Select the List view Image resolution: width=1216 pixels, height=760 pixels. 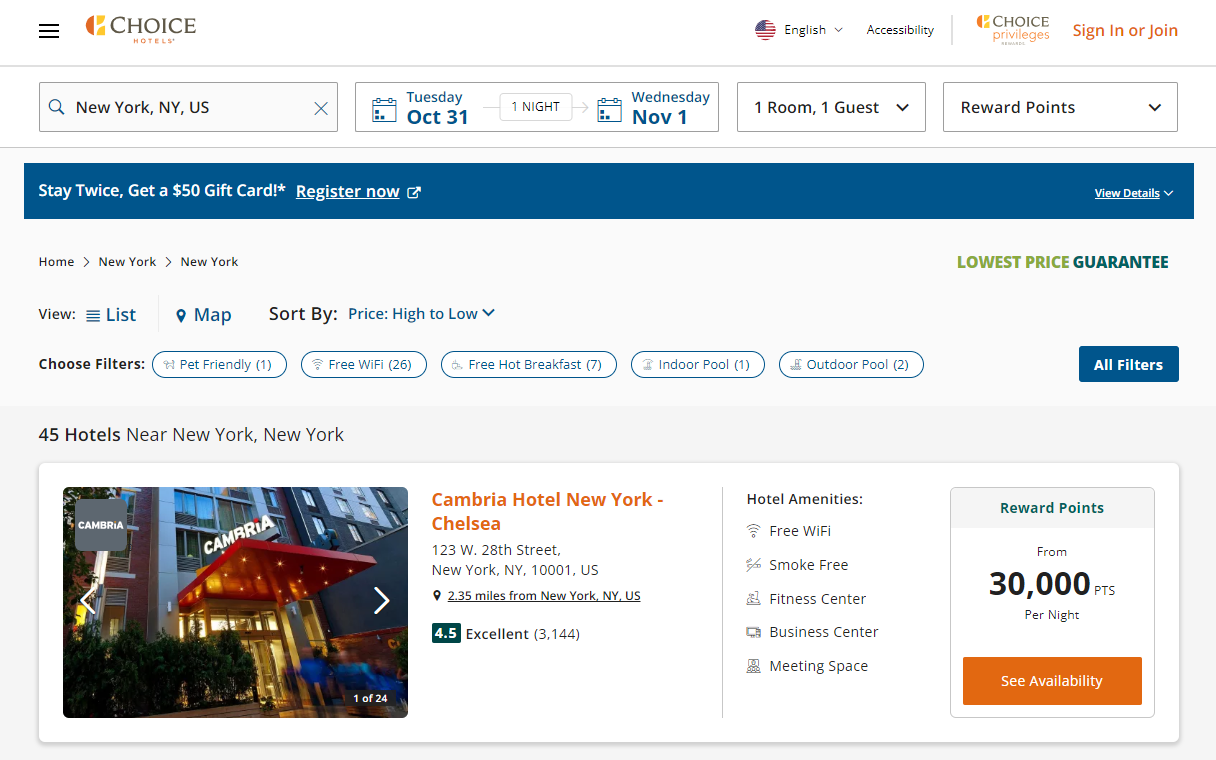point(111,314)
